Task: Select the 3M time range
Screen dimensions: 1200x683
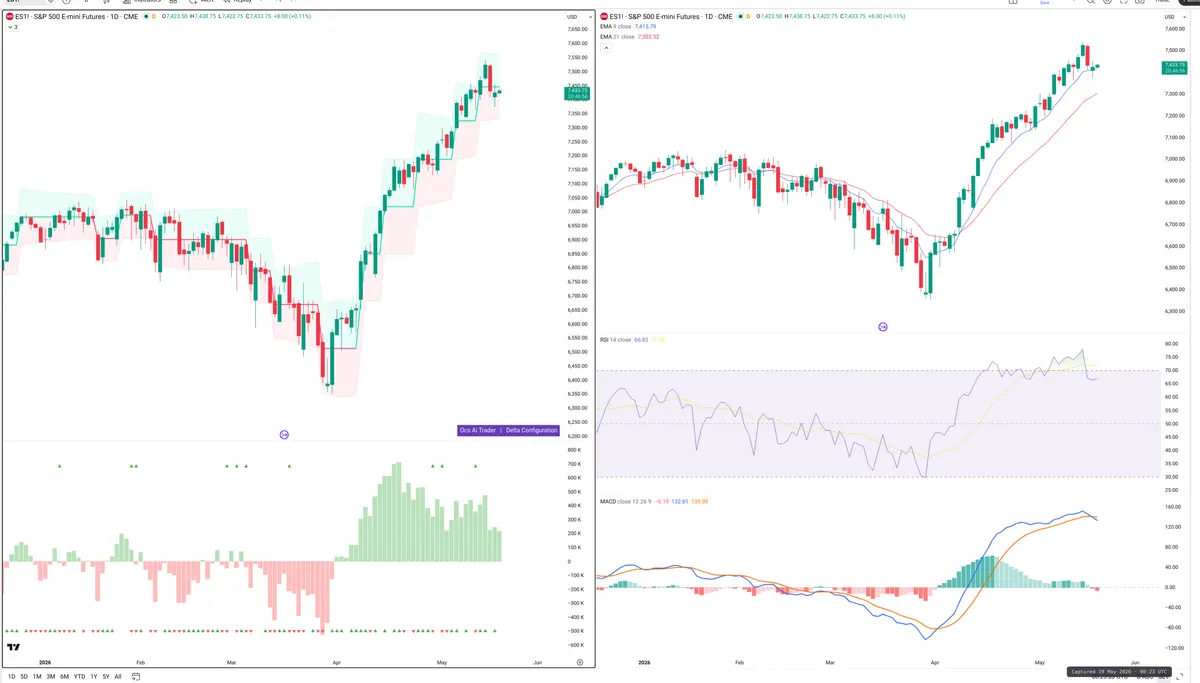Action: coord(51,677)
